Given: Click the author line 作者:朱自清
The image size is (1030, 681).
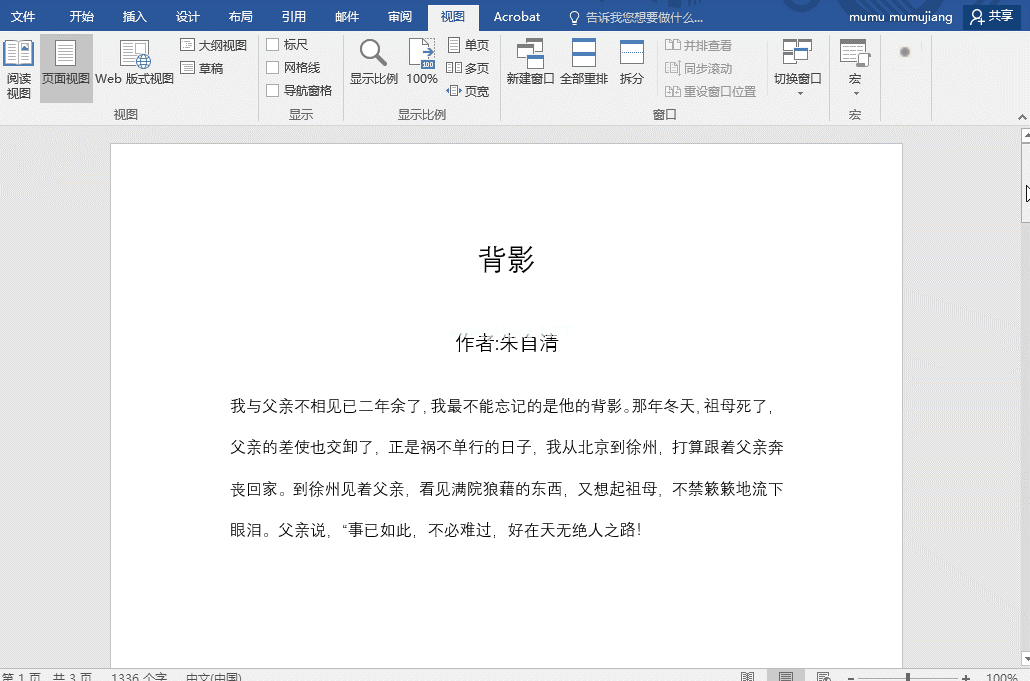Looking at the screenshot, I should pyautogui.click(x=506, y=343).
